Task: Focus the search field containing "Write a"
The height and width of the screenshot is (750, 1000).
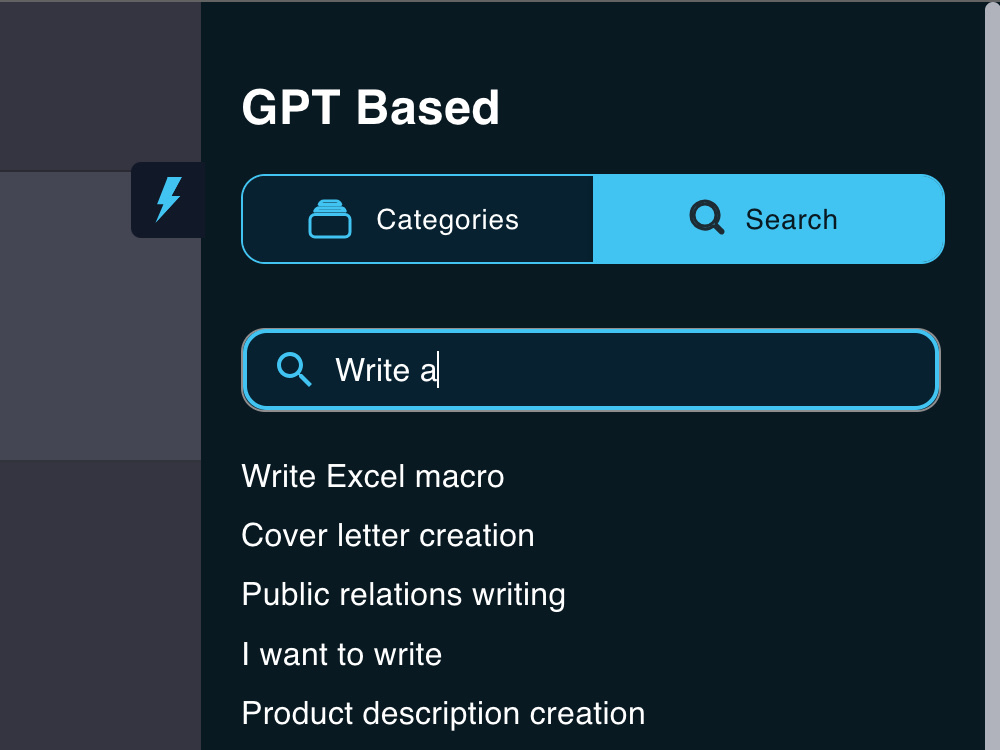Action: click(591, 370)
